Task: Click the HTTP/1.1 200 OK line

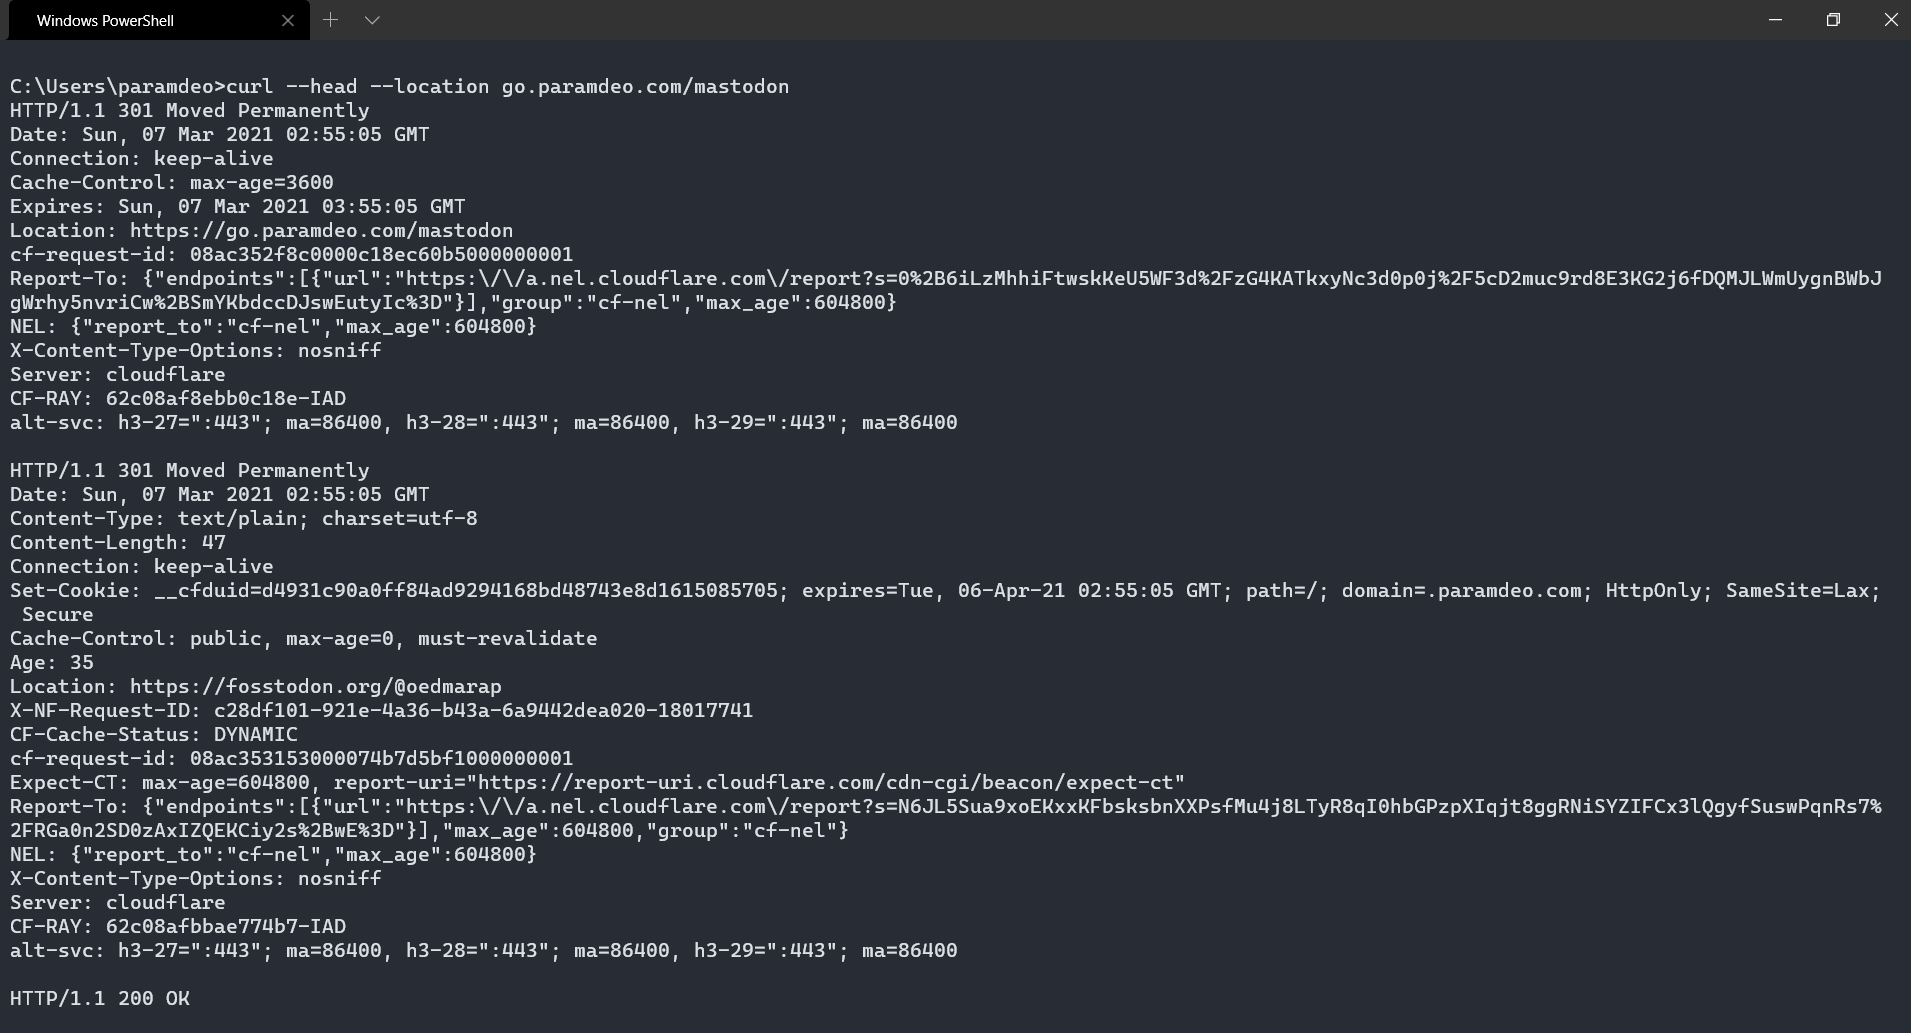Action: [100, 999]
